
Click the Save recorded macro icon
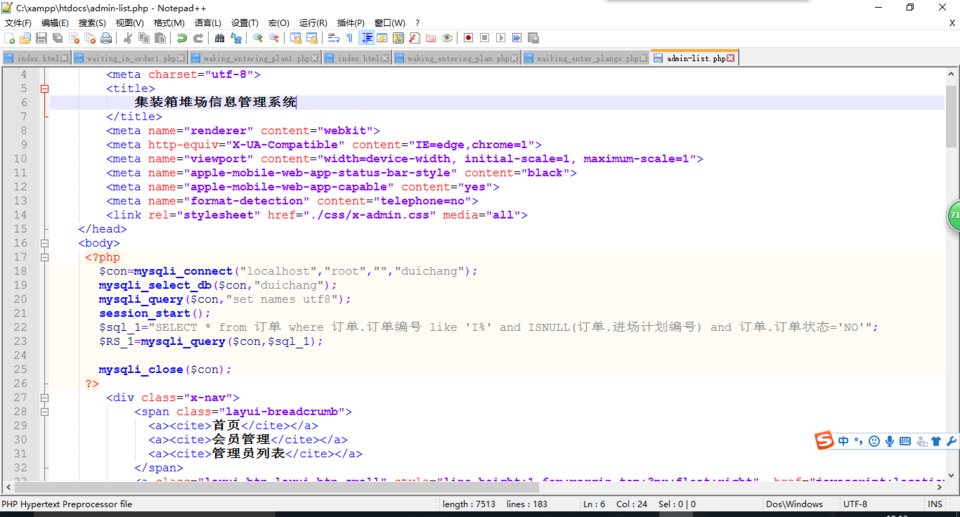(x=533, y=38)
